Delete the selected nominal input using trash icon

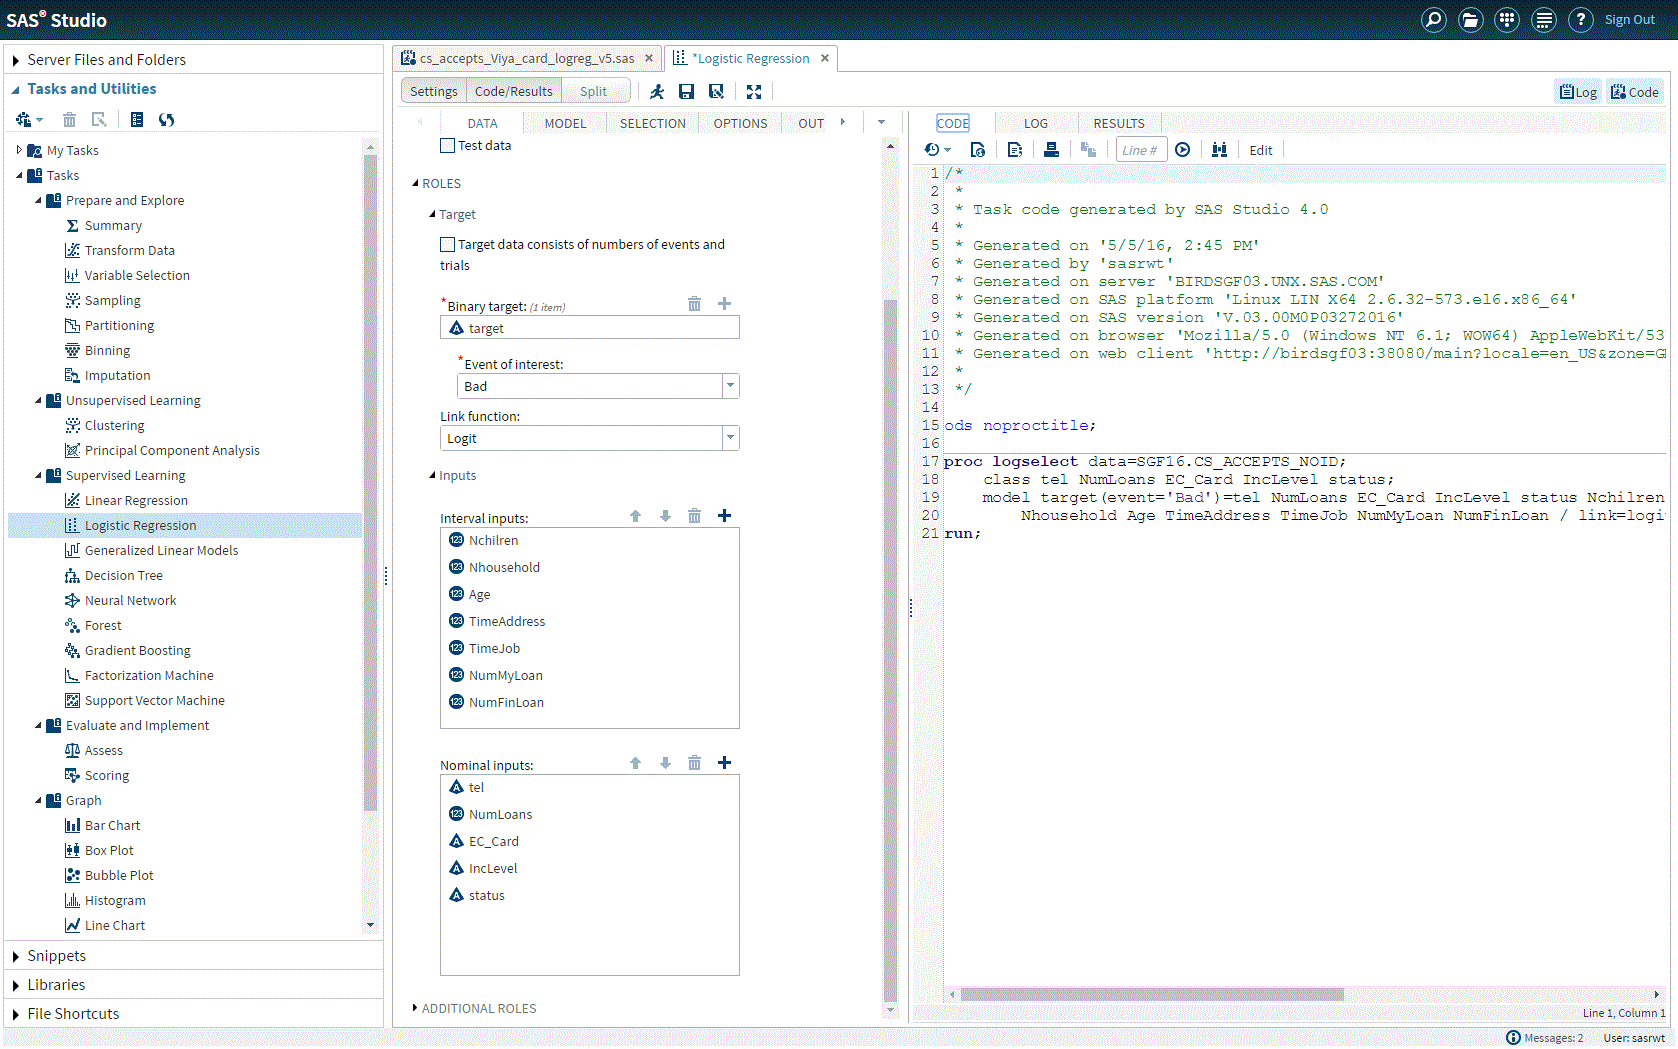[694, 762]
